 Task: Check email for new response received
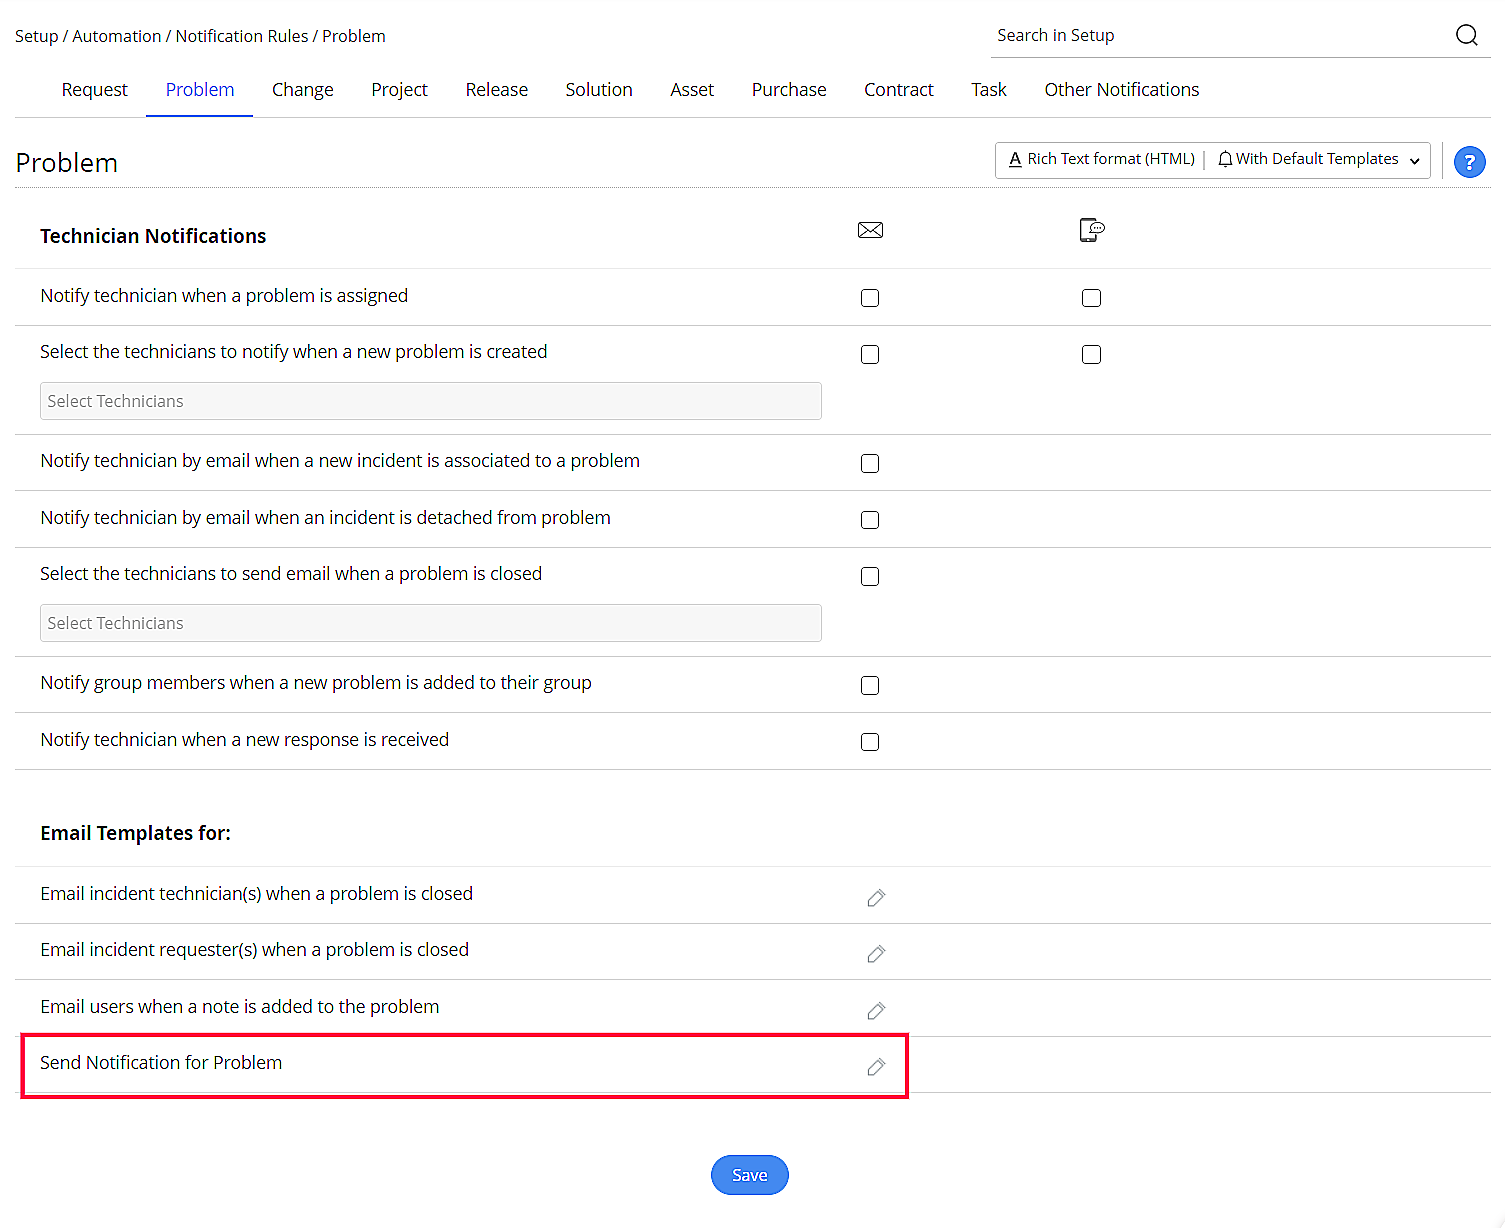point(870,742)
